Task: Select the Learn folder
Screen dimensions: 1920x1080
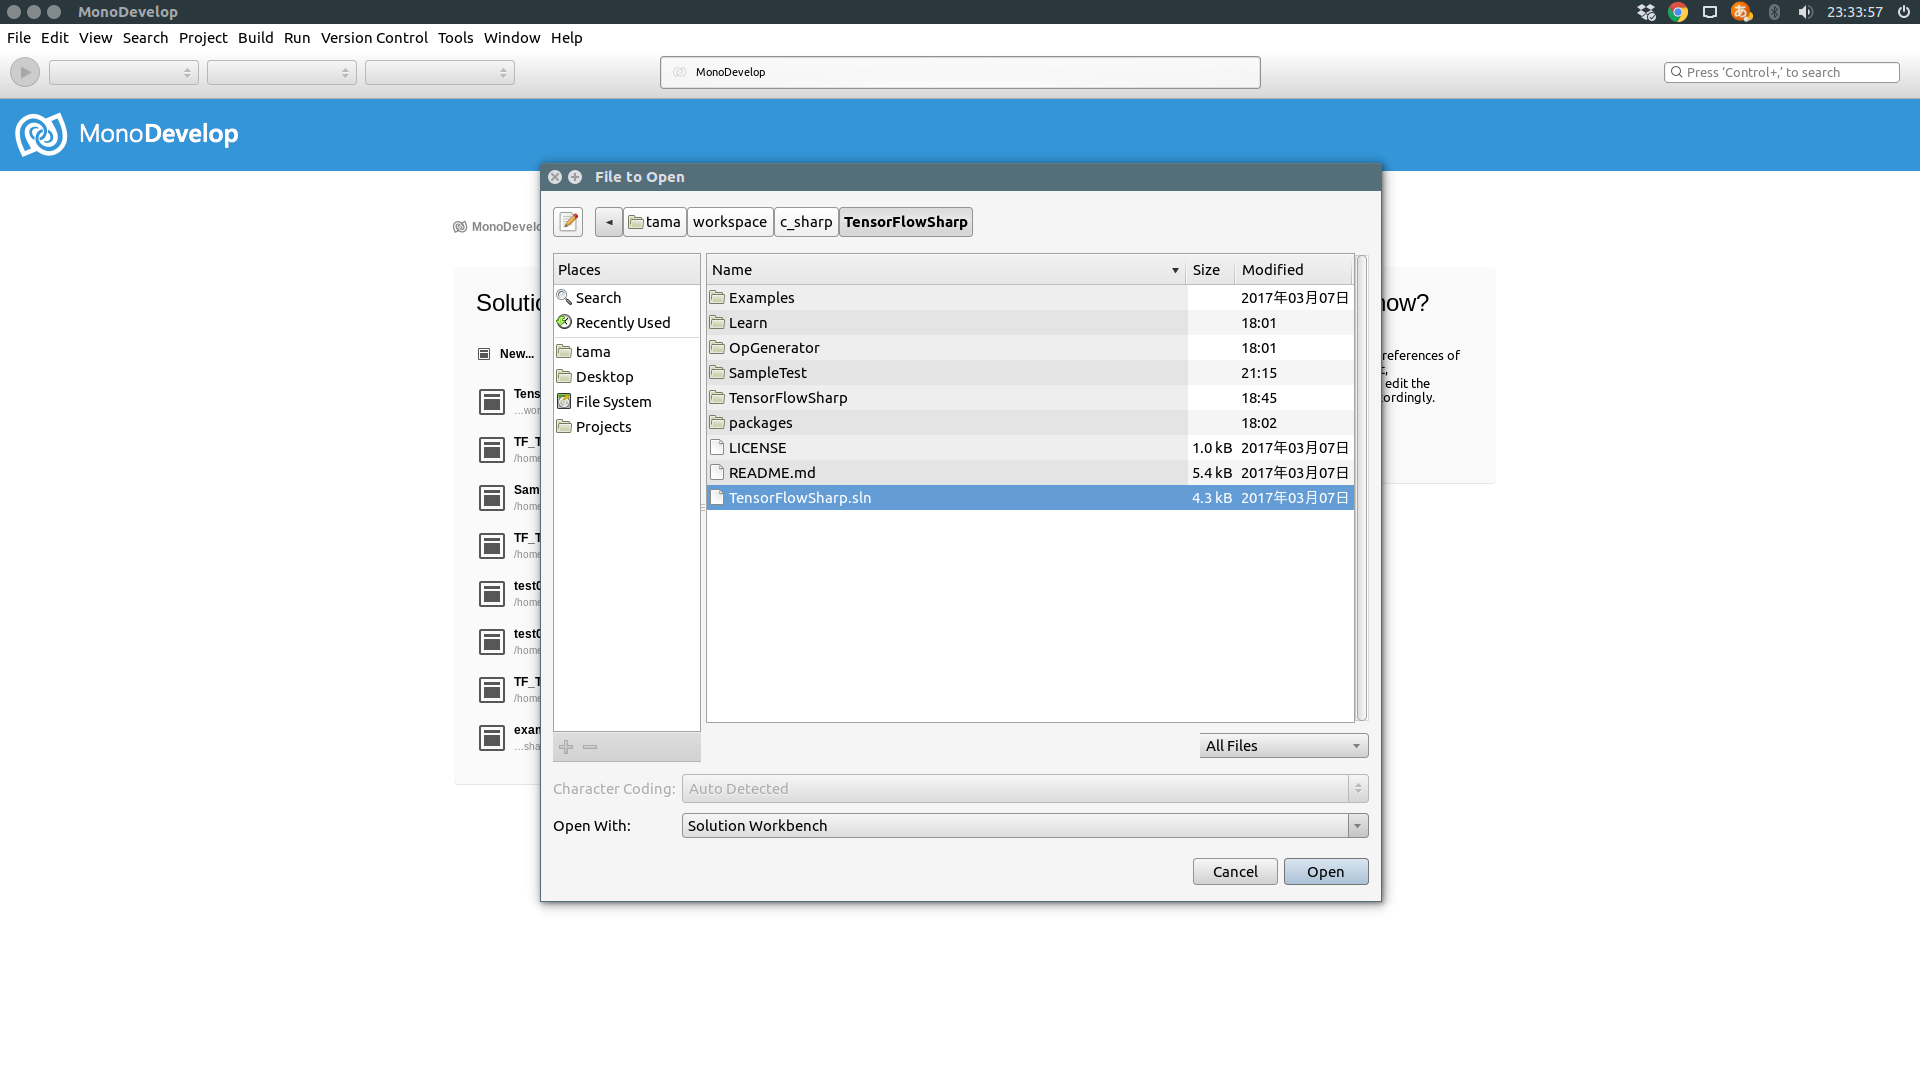Action: click(1030, 323)
